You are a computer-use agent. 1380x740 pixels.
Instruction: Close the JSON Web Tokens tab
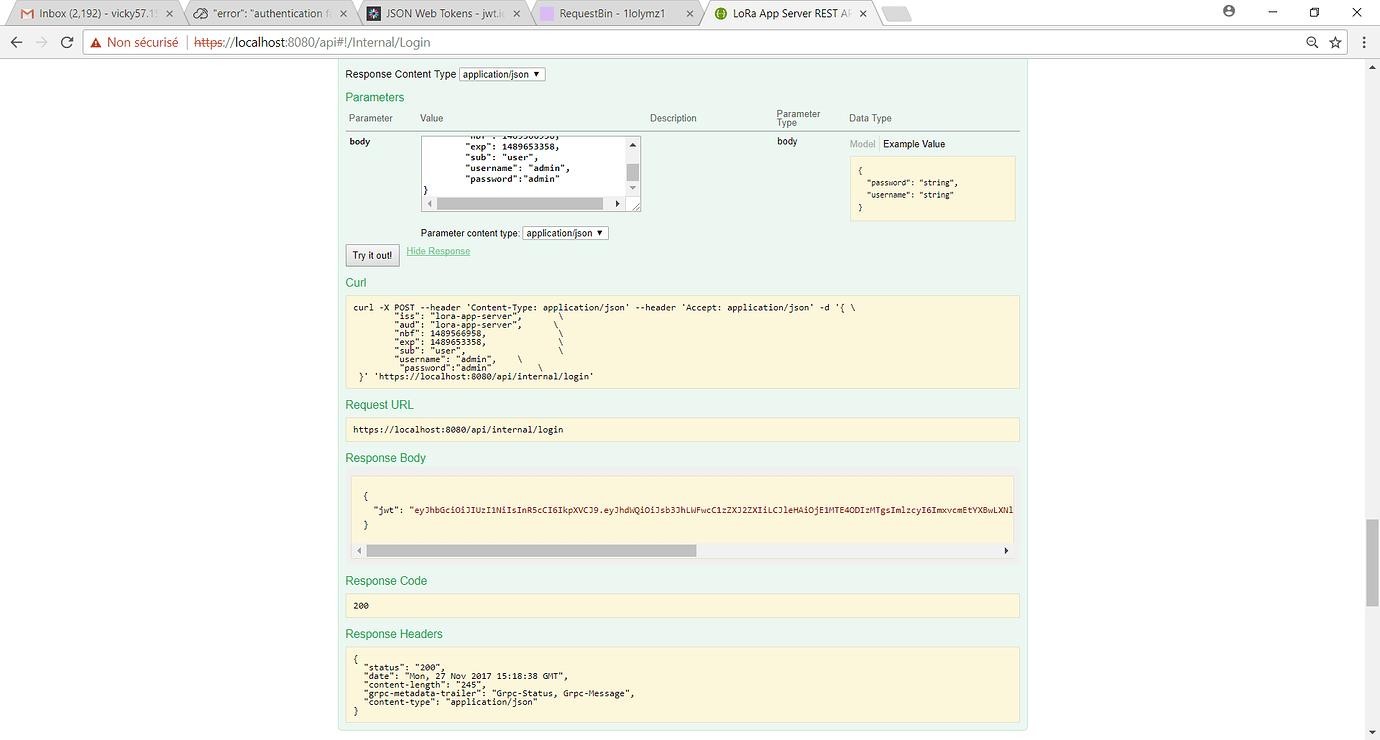(x=517, y=14)
